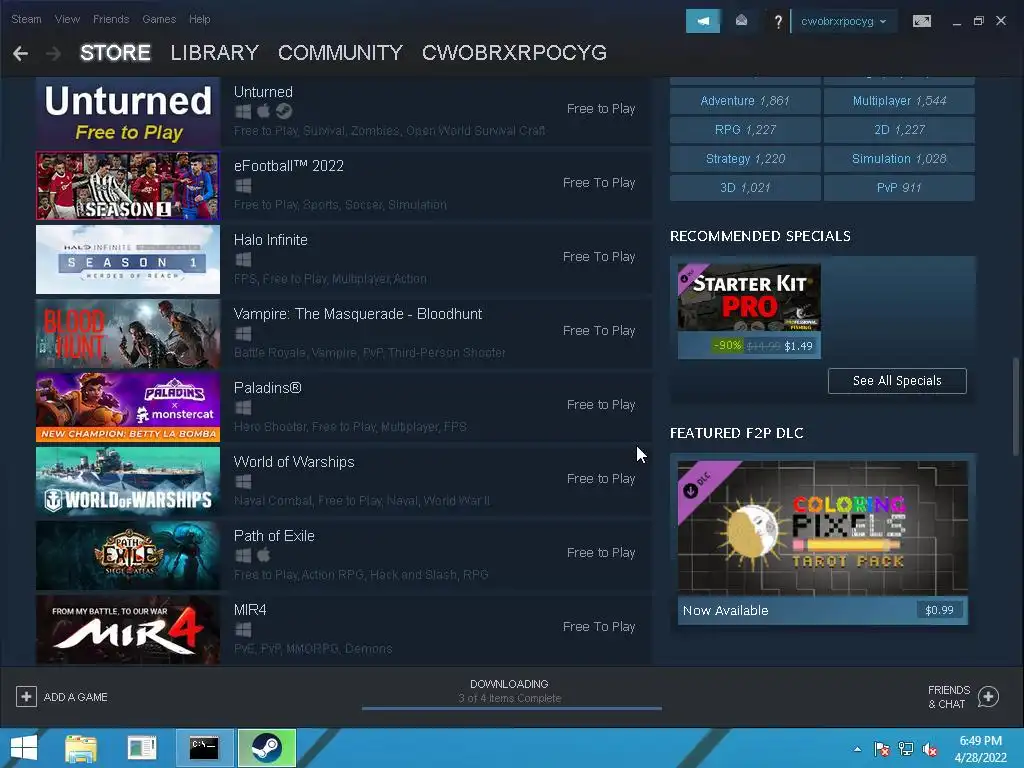
Task: Go forward with the right arrow
Action: (x=54, y=53)
